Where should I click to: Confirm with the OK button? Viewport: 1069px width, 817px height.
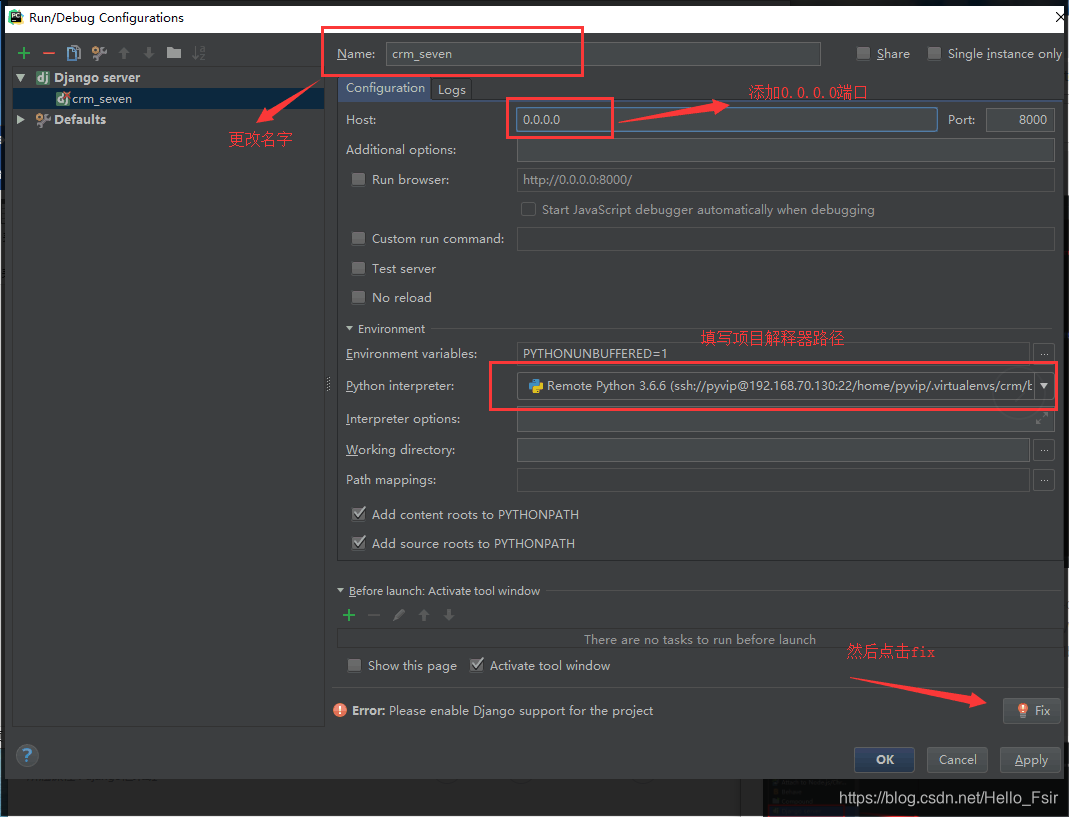tap(884, 760)
